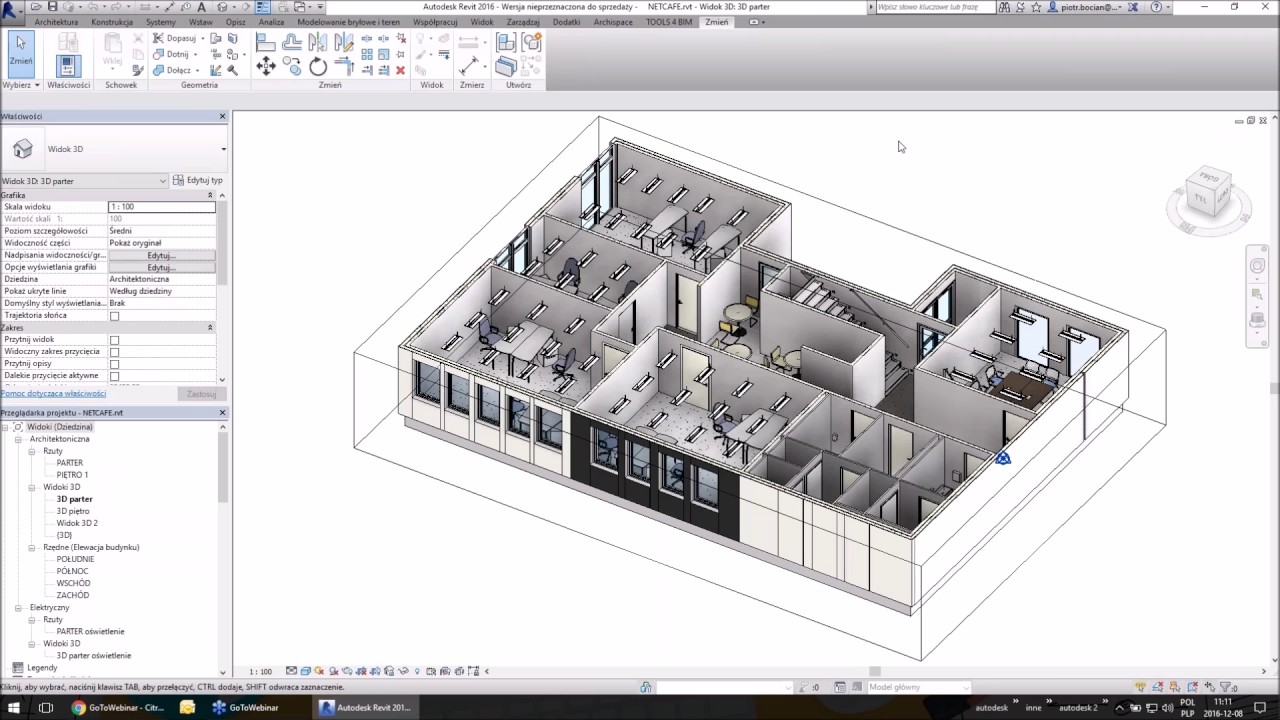Screen dimensions: 1280x720
Task: Click Edytuj for Nadpisania widoczności
Action: tap(161, 255)
